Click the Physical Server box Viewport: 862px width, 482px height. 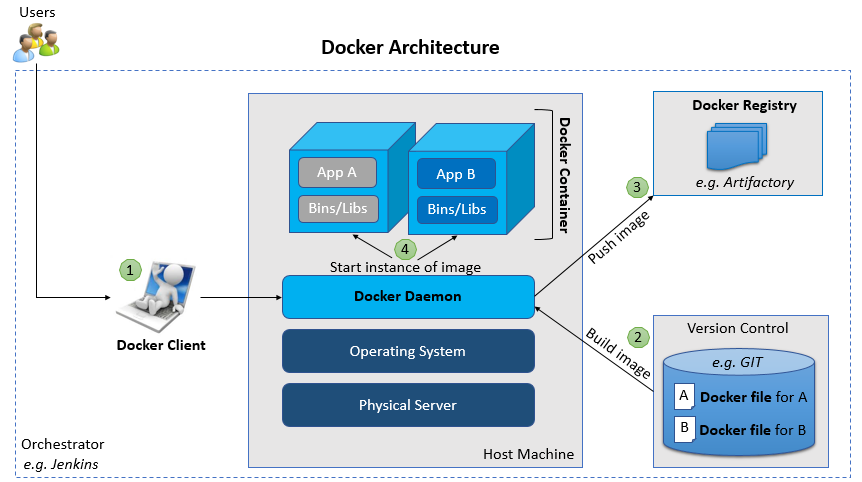(408, 405)
